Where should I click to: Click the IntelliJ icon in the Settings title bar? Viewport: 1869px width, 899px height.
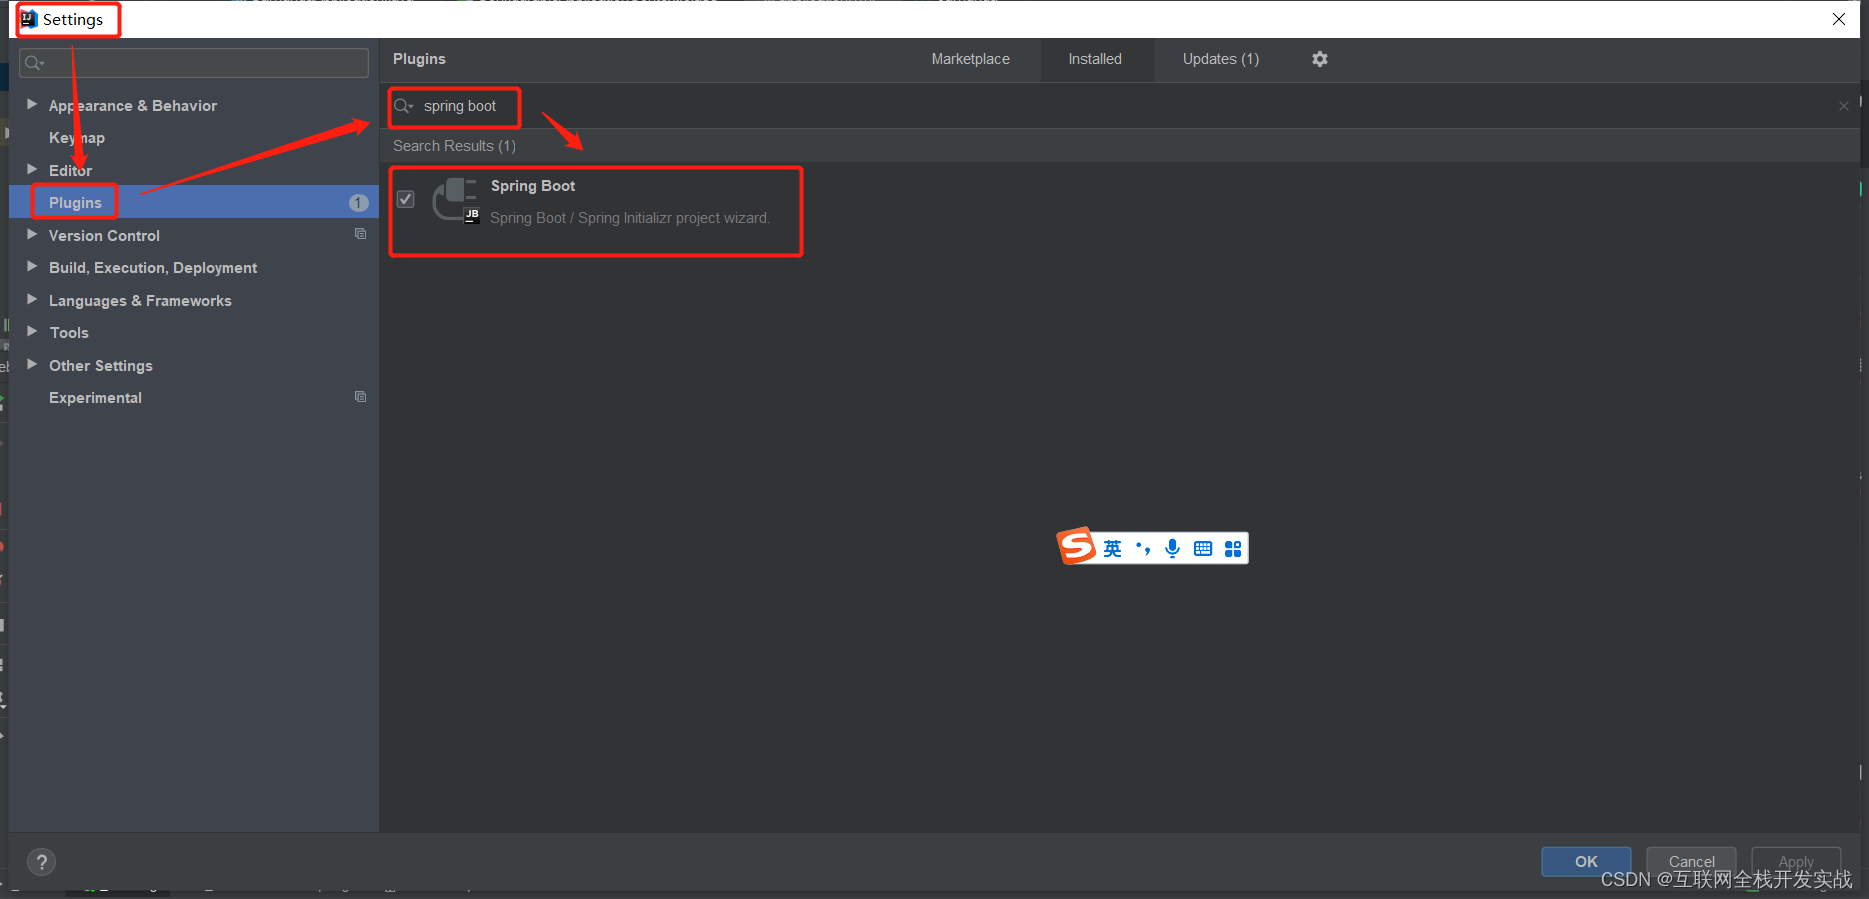(28, 19)
